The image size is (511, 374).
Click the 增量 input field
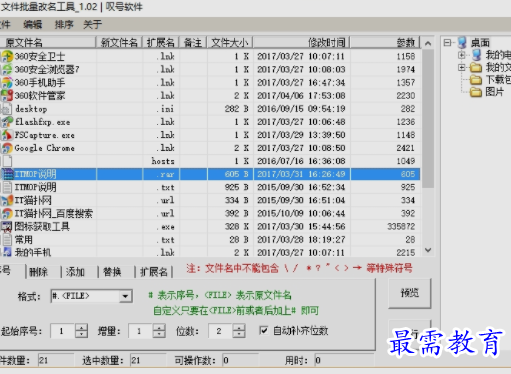(141, 331)
